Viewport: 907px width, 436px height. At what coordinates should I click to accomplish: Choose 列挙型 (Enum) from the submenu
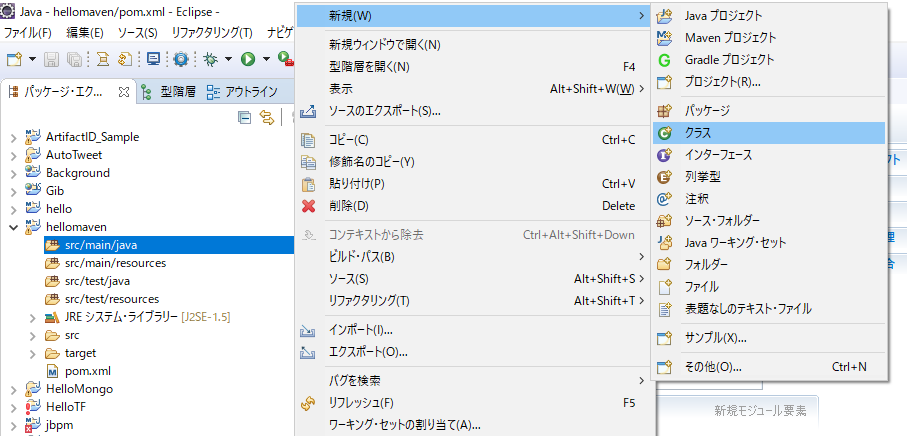[702, 177]
